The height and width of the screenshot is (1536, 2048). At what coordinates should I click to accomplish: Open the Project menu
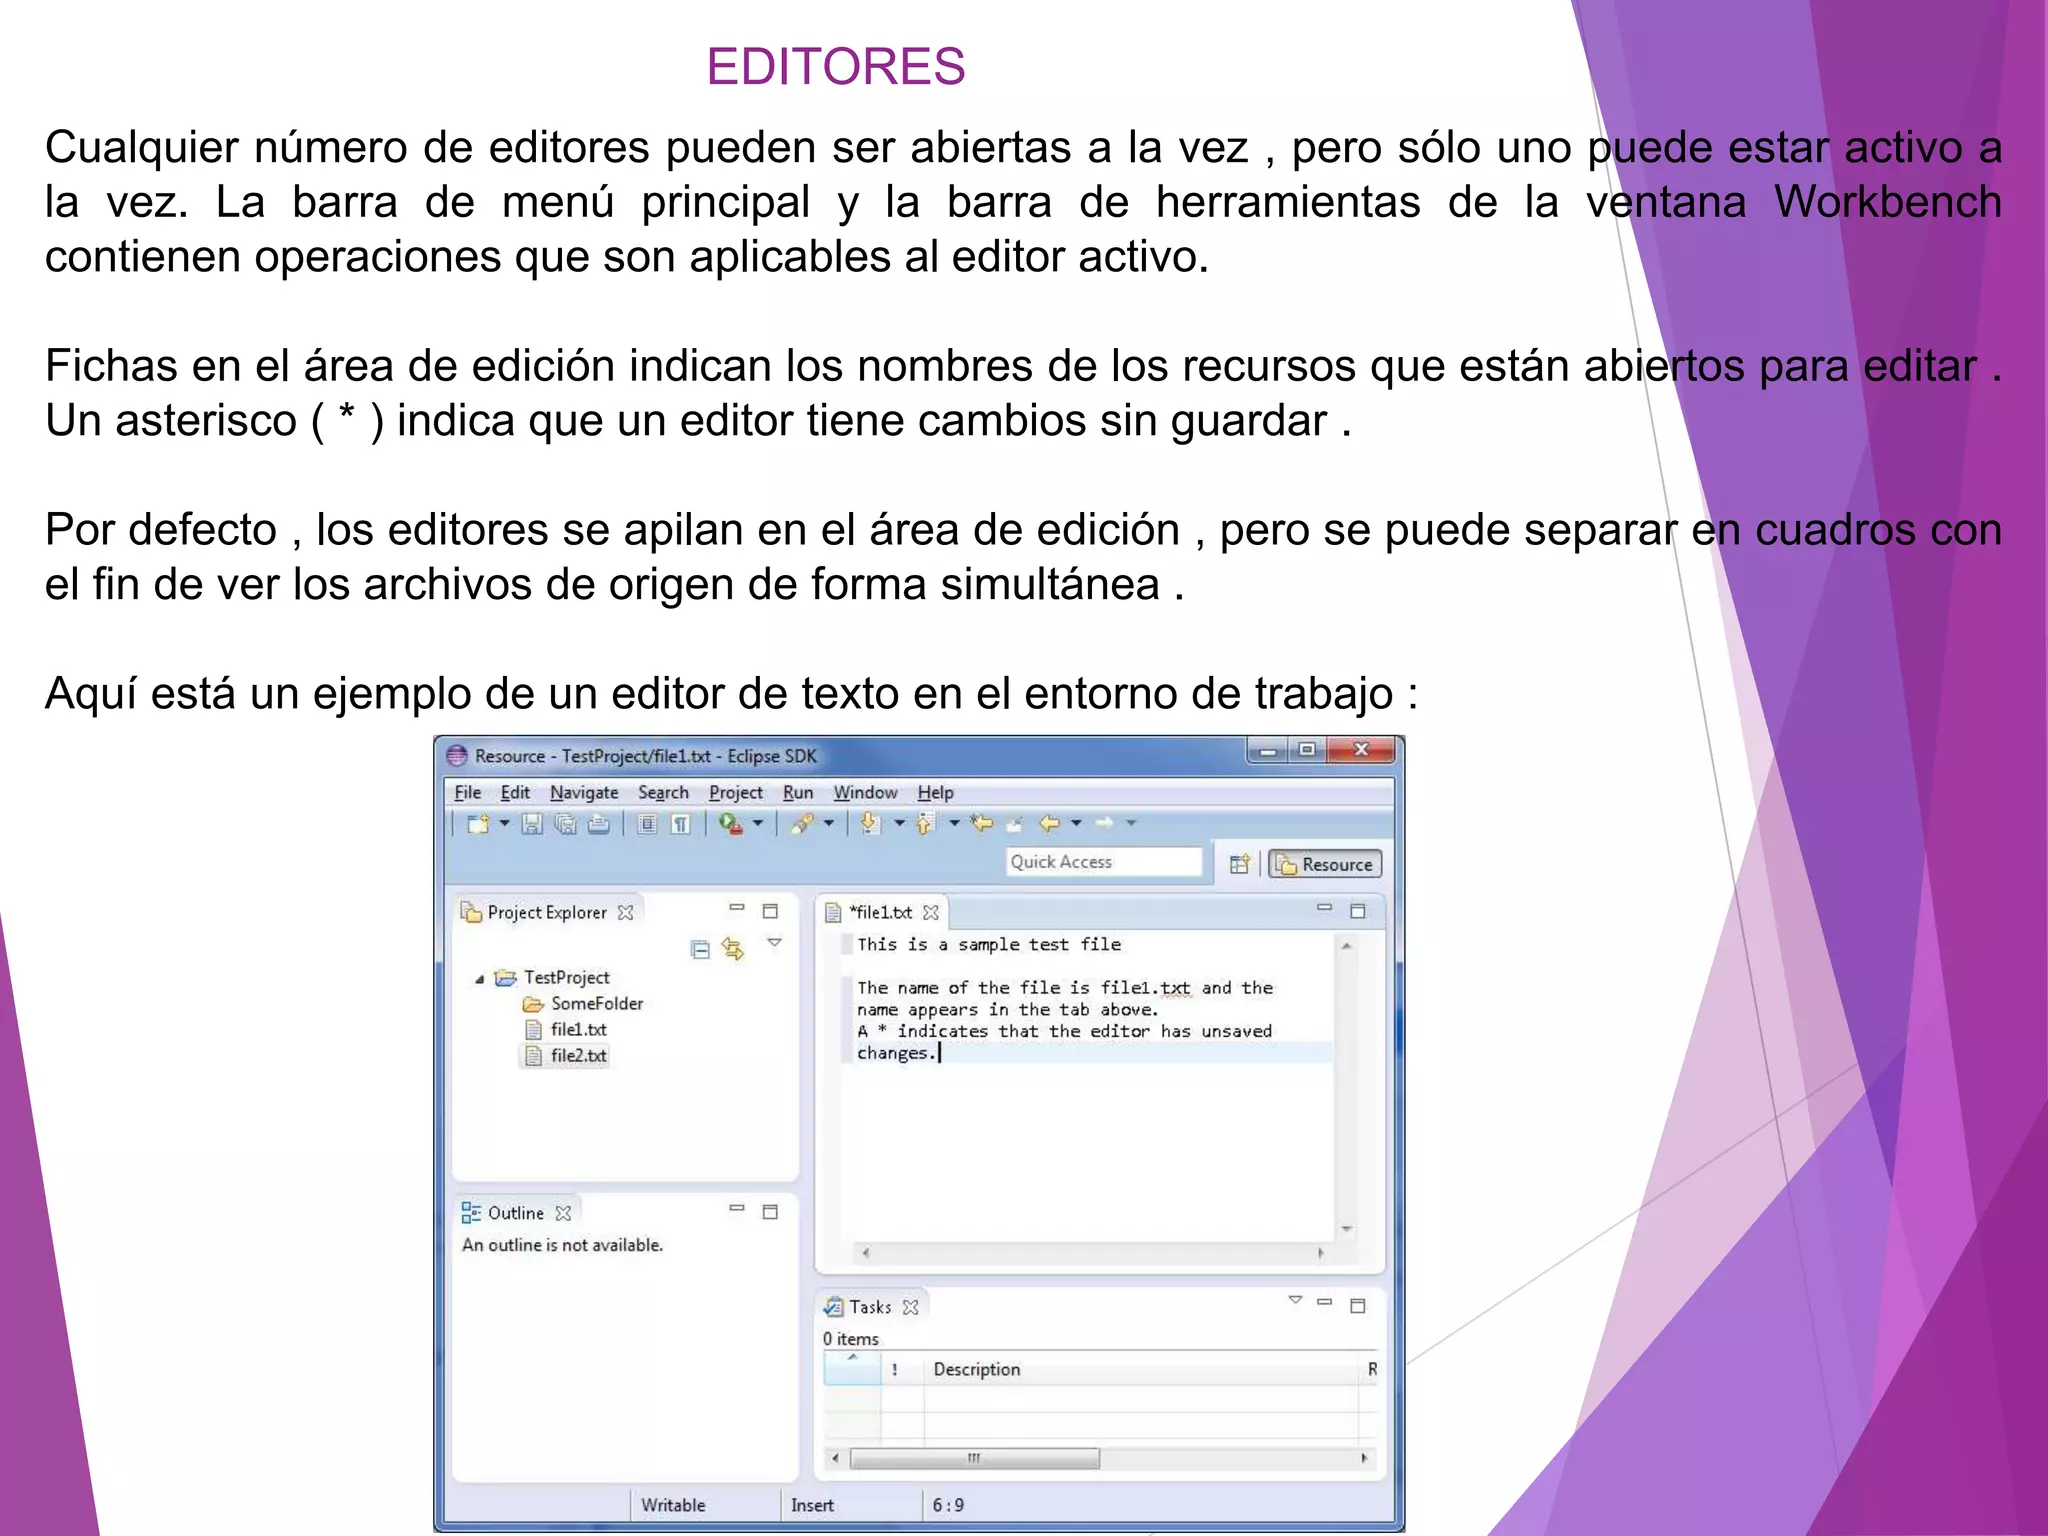click(735, 792)
